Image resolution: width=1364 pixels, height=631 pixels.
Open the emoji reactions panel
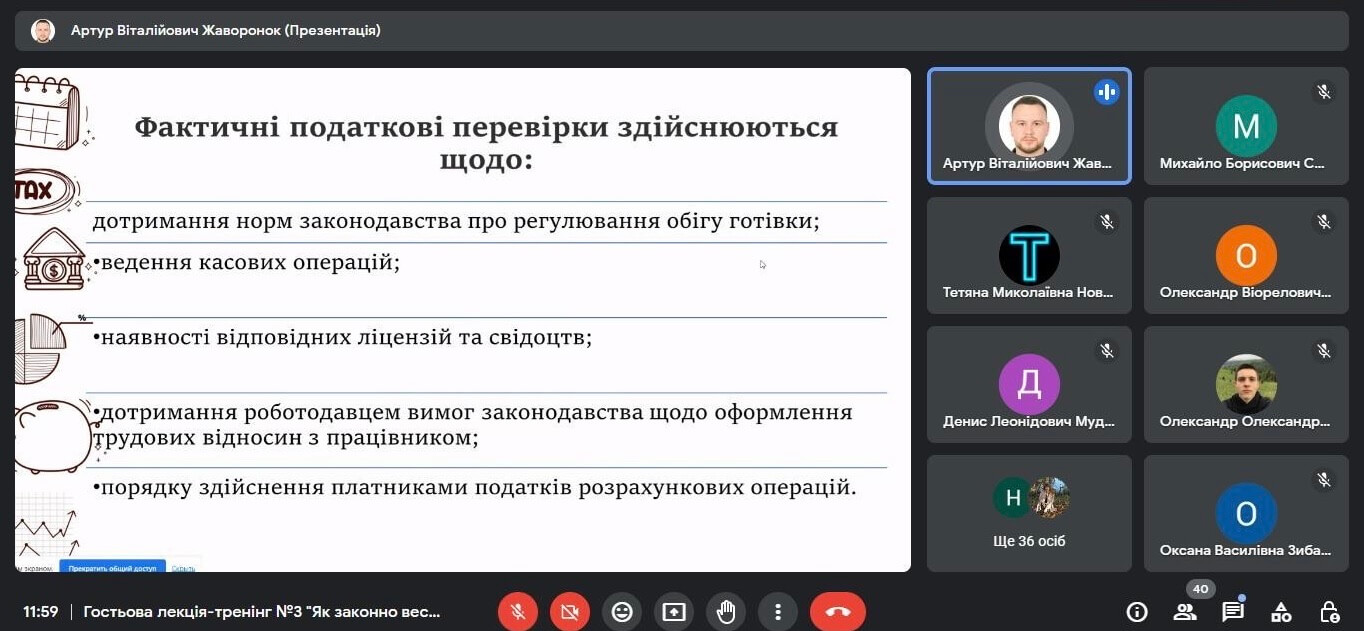622,612
